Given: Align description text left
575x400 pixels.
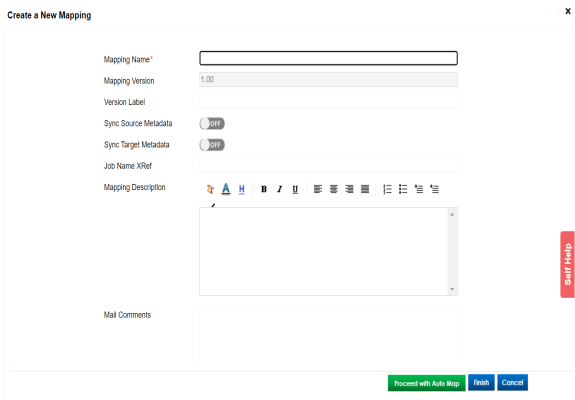Looking at the screenshot, I should 318,189.
